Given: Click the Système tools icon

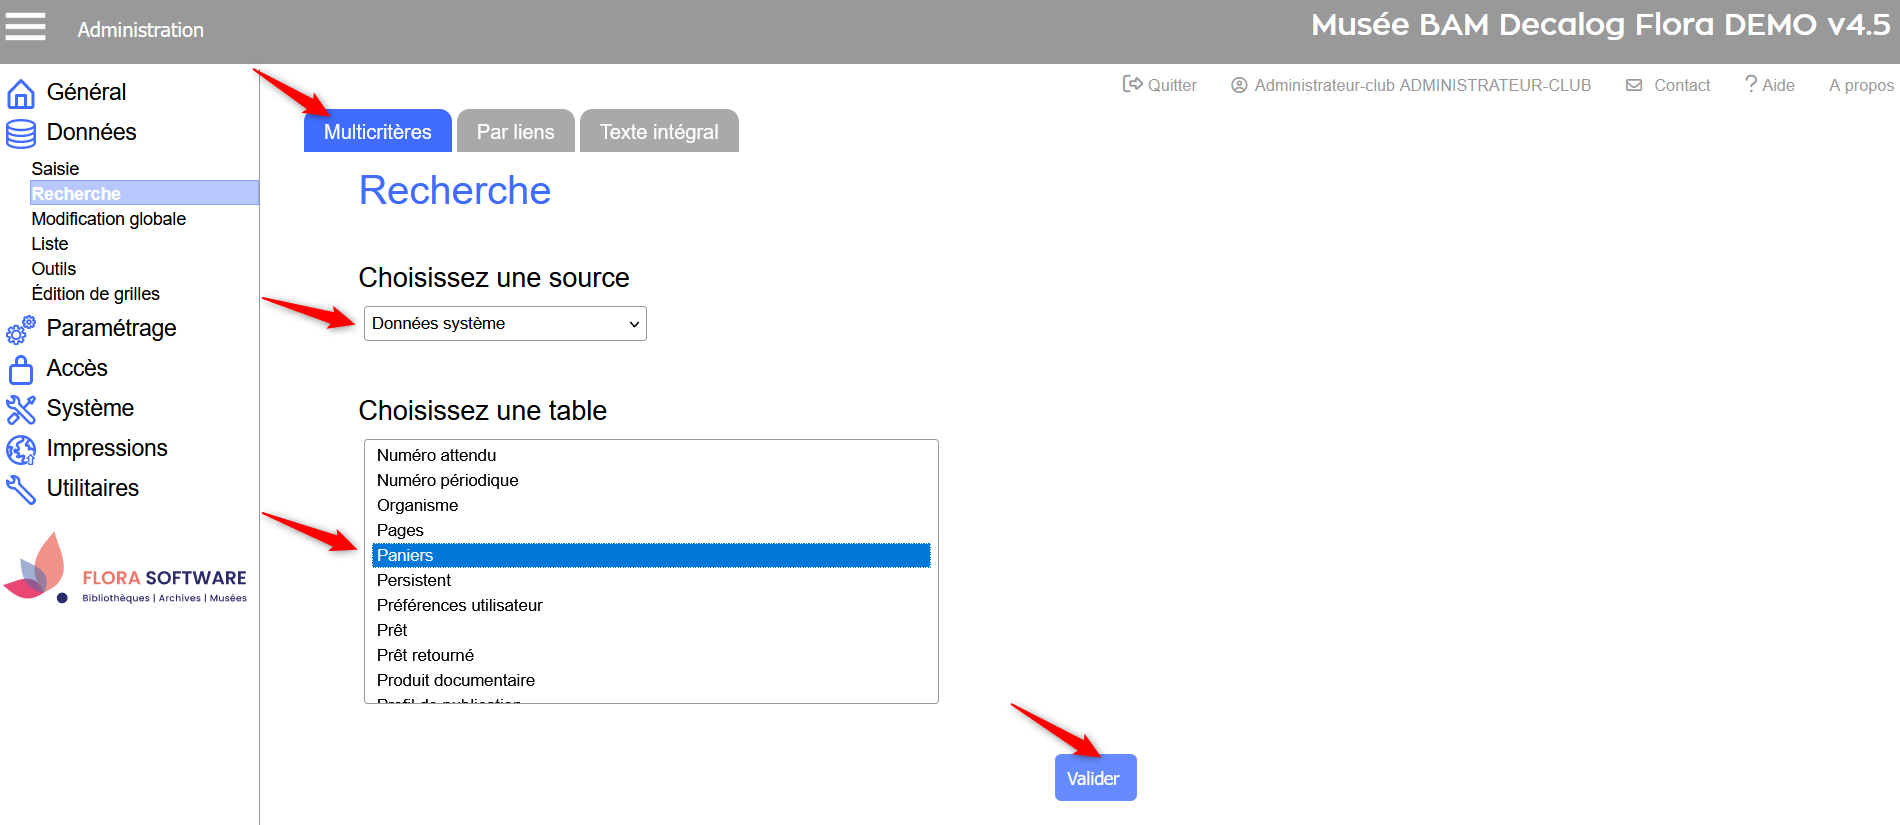Looking at the screenshot, I should point(21,409).
